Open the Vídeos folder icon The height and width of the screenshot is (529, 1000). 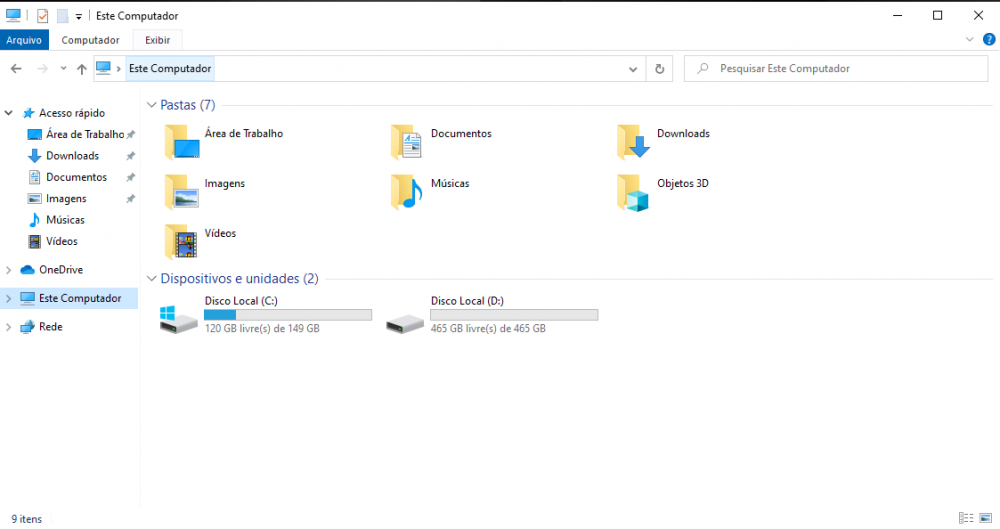pyautogui.click(x=182, y=241)
